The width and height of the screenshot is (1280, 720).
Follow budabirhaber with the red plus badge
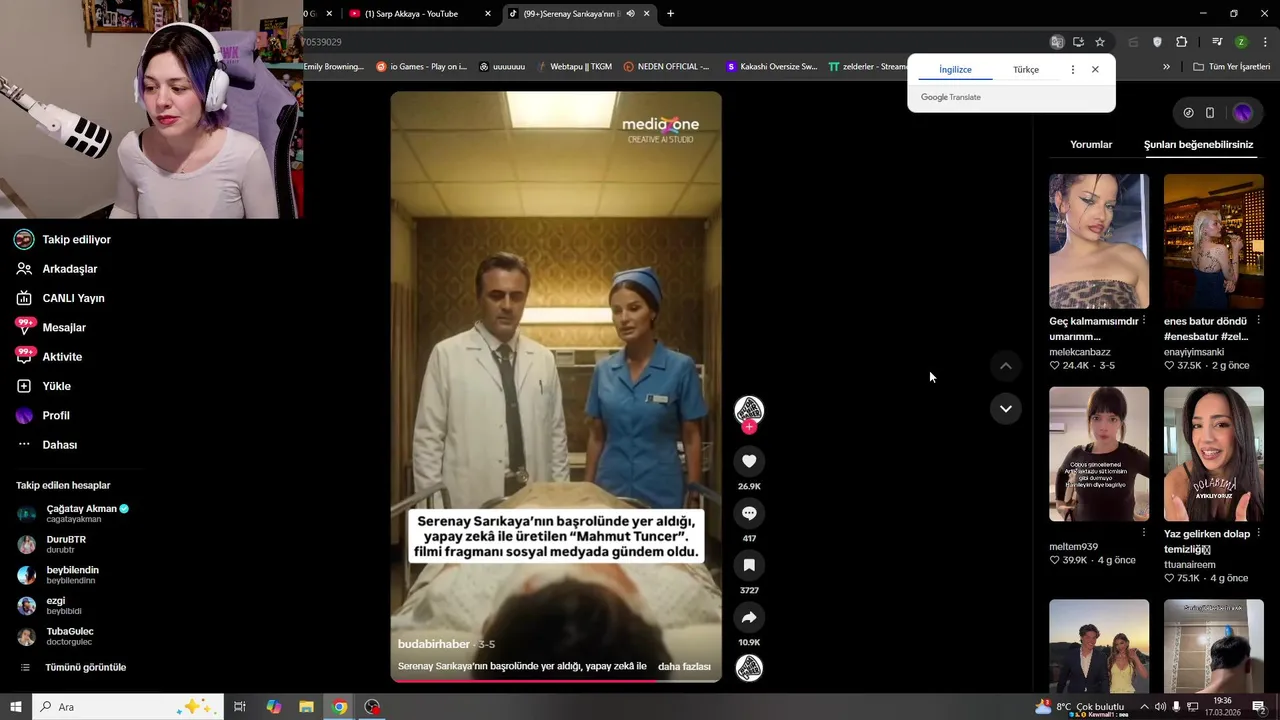[749, 427]
